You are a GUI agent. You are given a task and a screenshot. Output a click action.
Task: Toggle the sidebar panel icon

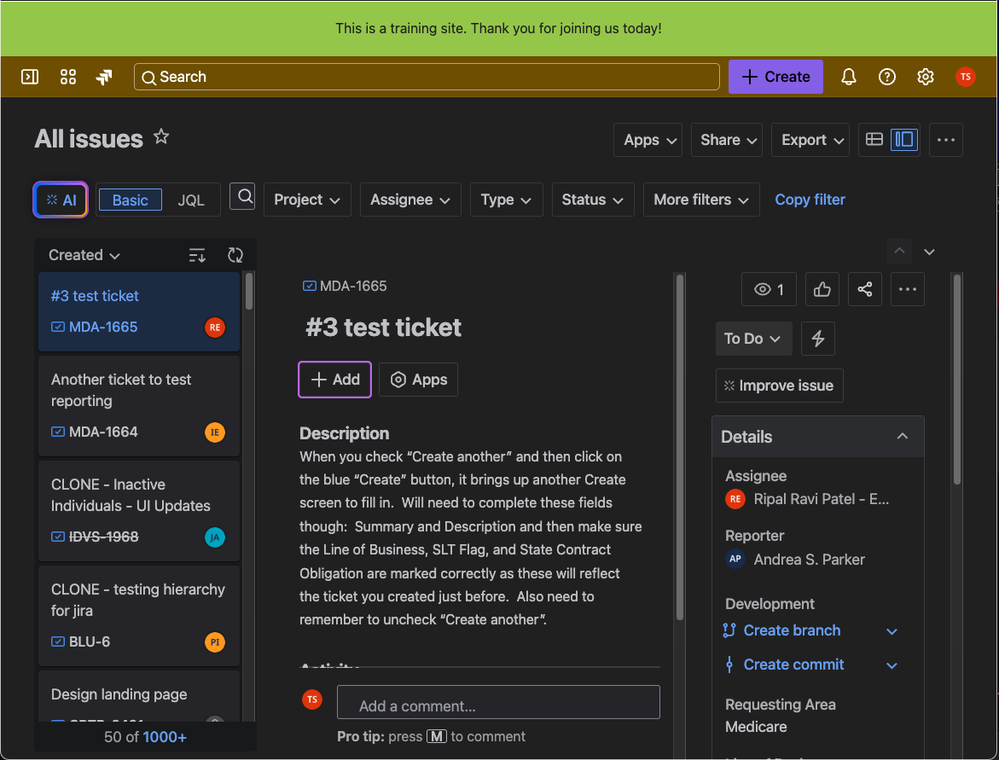pos(30,77)
